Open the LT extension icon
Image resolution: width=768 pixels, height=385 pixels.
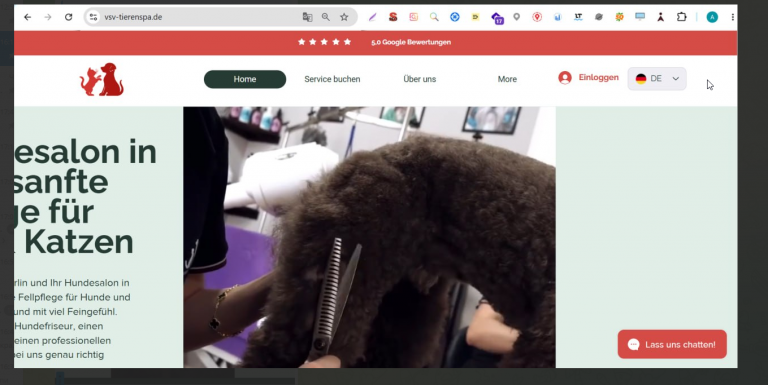[578, 17]
